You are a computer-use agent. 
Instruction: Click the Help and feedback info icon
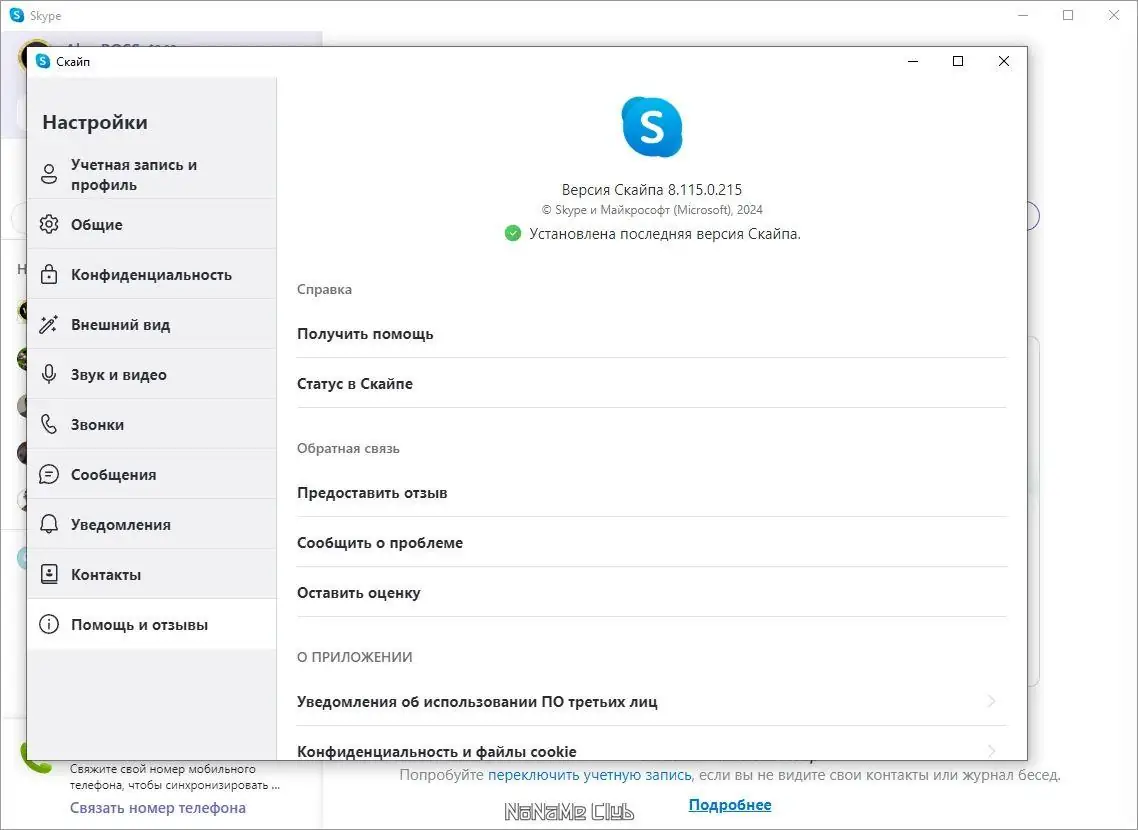pyautogui.click(x=49, y=624)
